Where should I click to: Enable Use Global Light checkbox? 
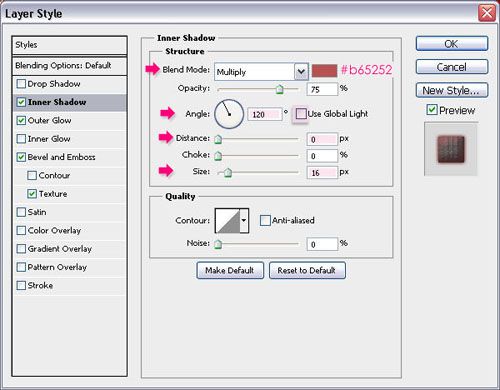pyautogui.click(x=301, y=114)
